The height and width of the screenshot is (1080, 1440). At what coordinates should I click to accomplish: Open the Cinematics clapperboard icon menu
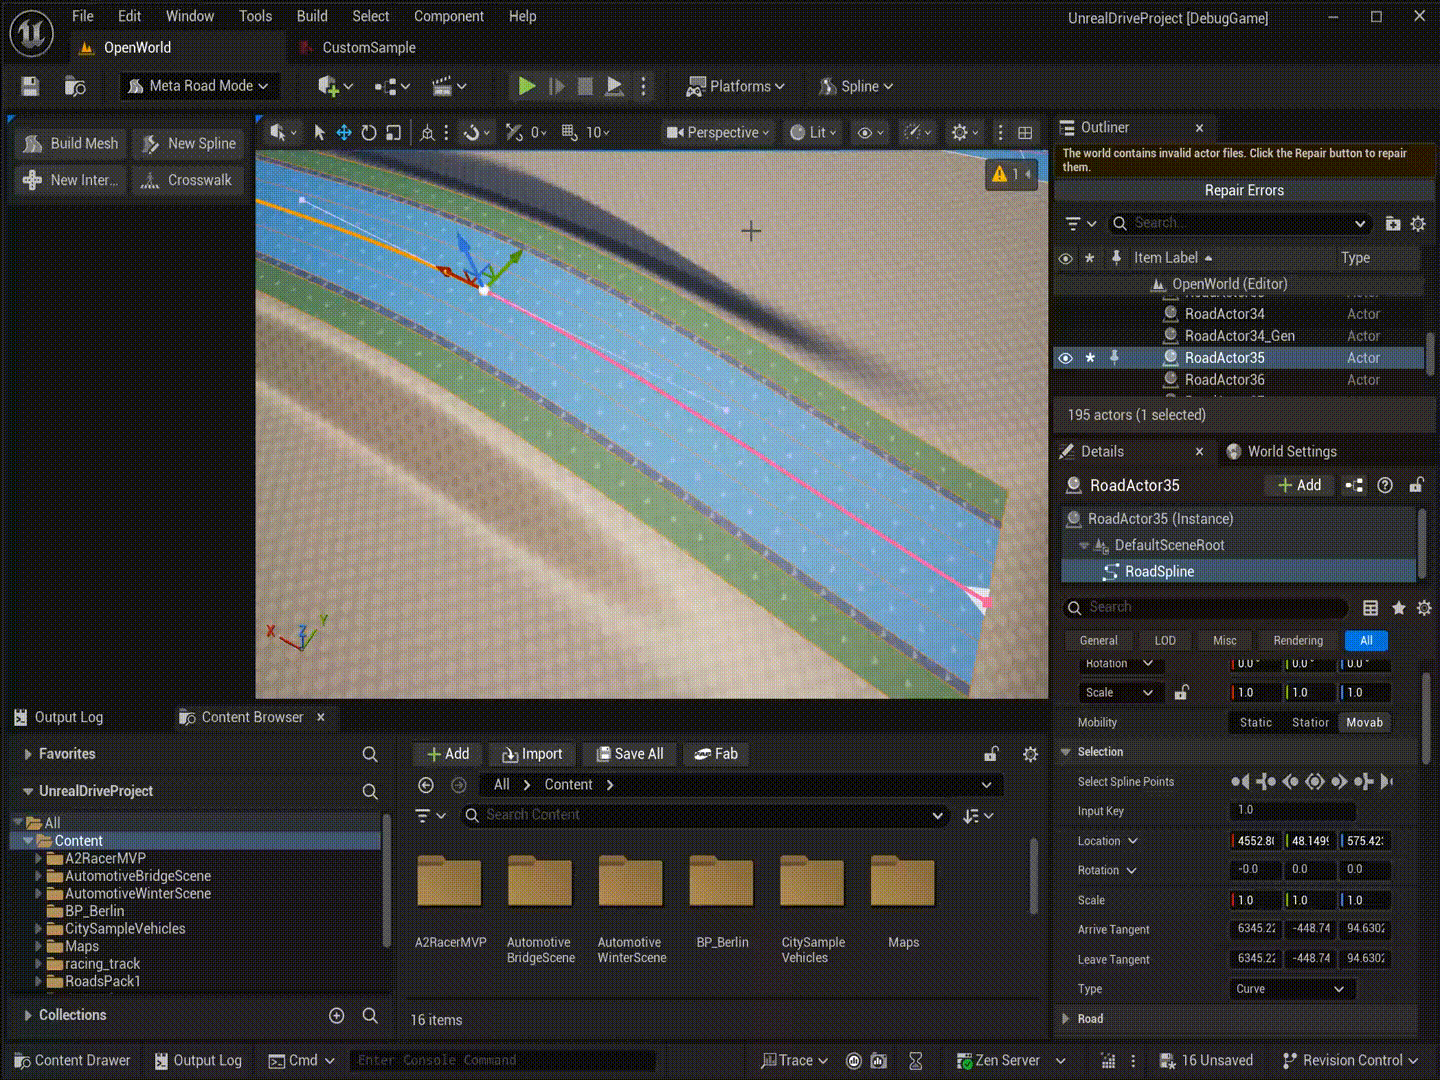449,87
